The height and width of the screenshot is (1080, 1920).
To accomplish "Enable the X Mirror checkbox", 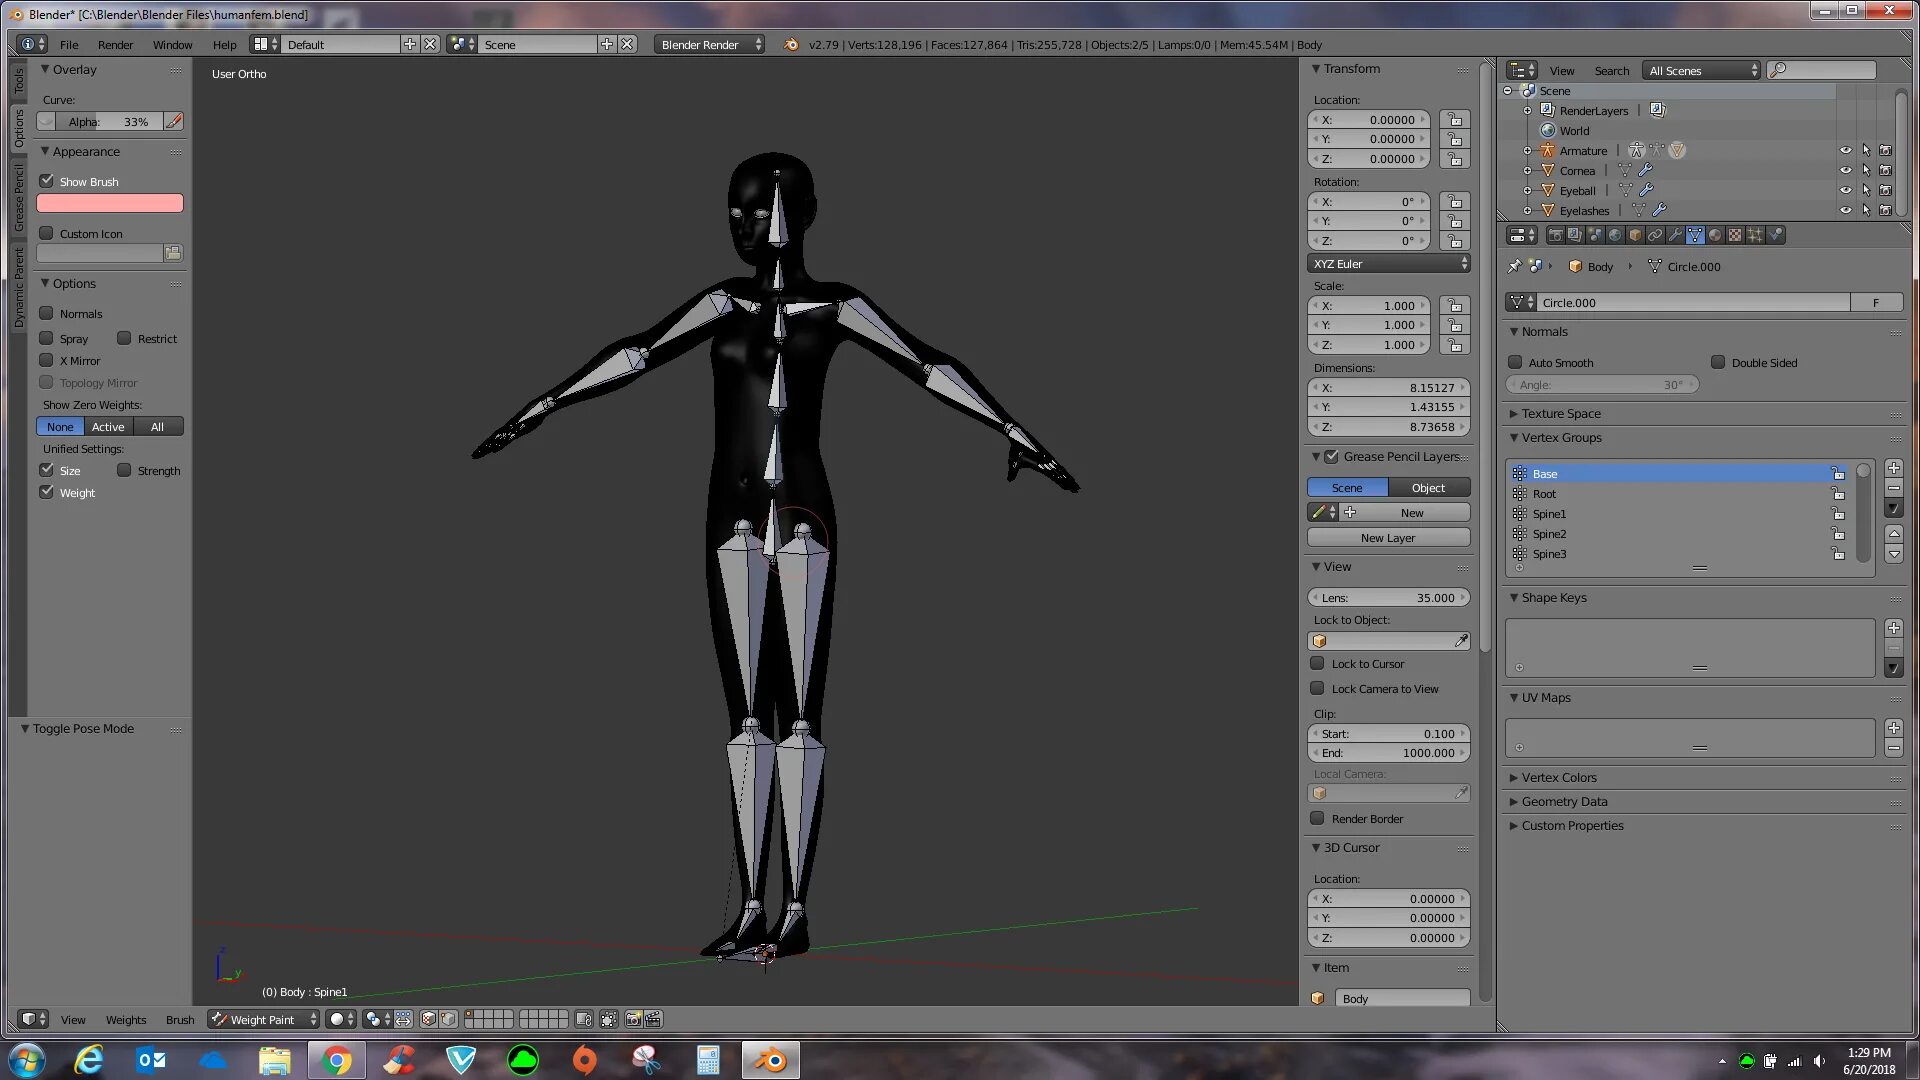I will click(x=46, y=360).
